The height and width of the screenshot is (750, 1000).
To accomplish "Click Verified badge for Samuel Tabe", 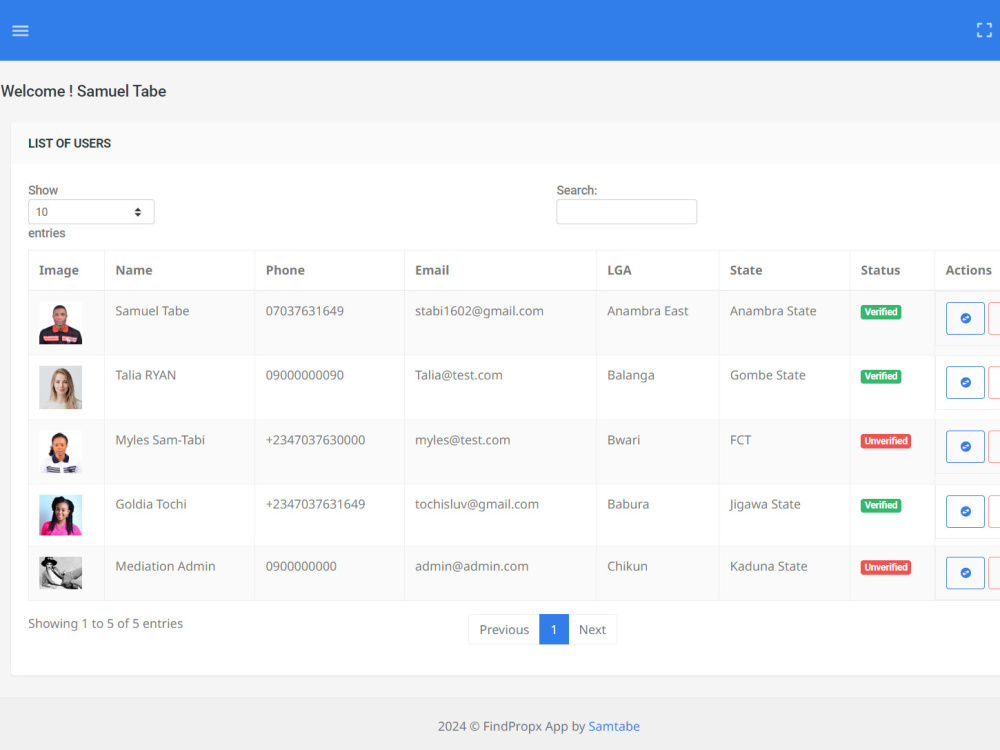I will pos(881,312).
